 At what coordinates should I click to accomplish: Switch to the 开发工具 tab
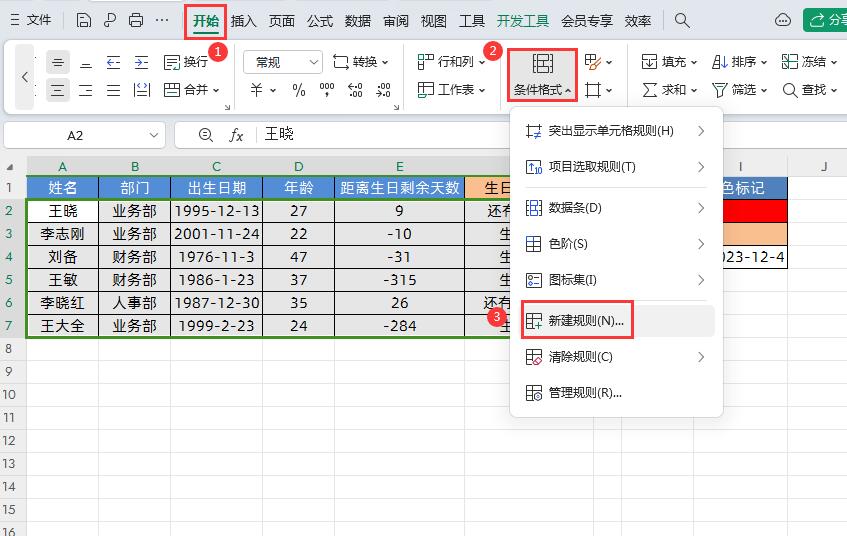(522, 21)
